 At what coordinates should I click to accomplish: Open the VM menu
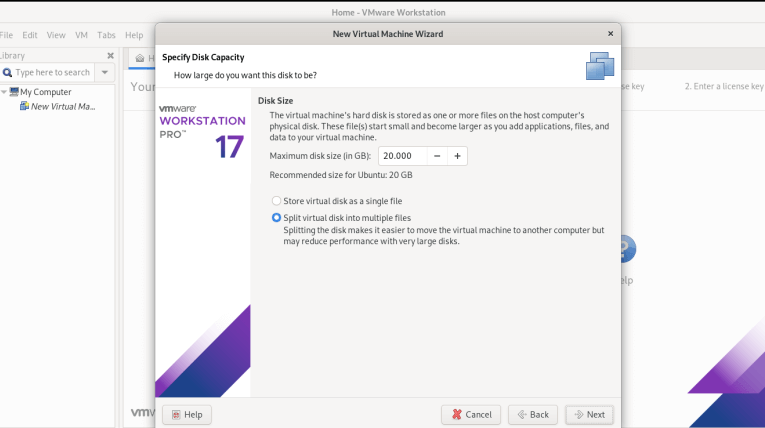[81, 35]
